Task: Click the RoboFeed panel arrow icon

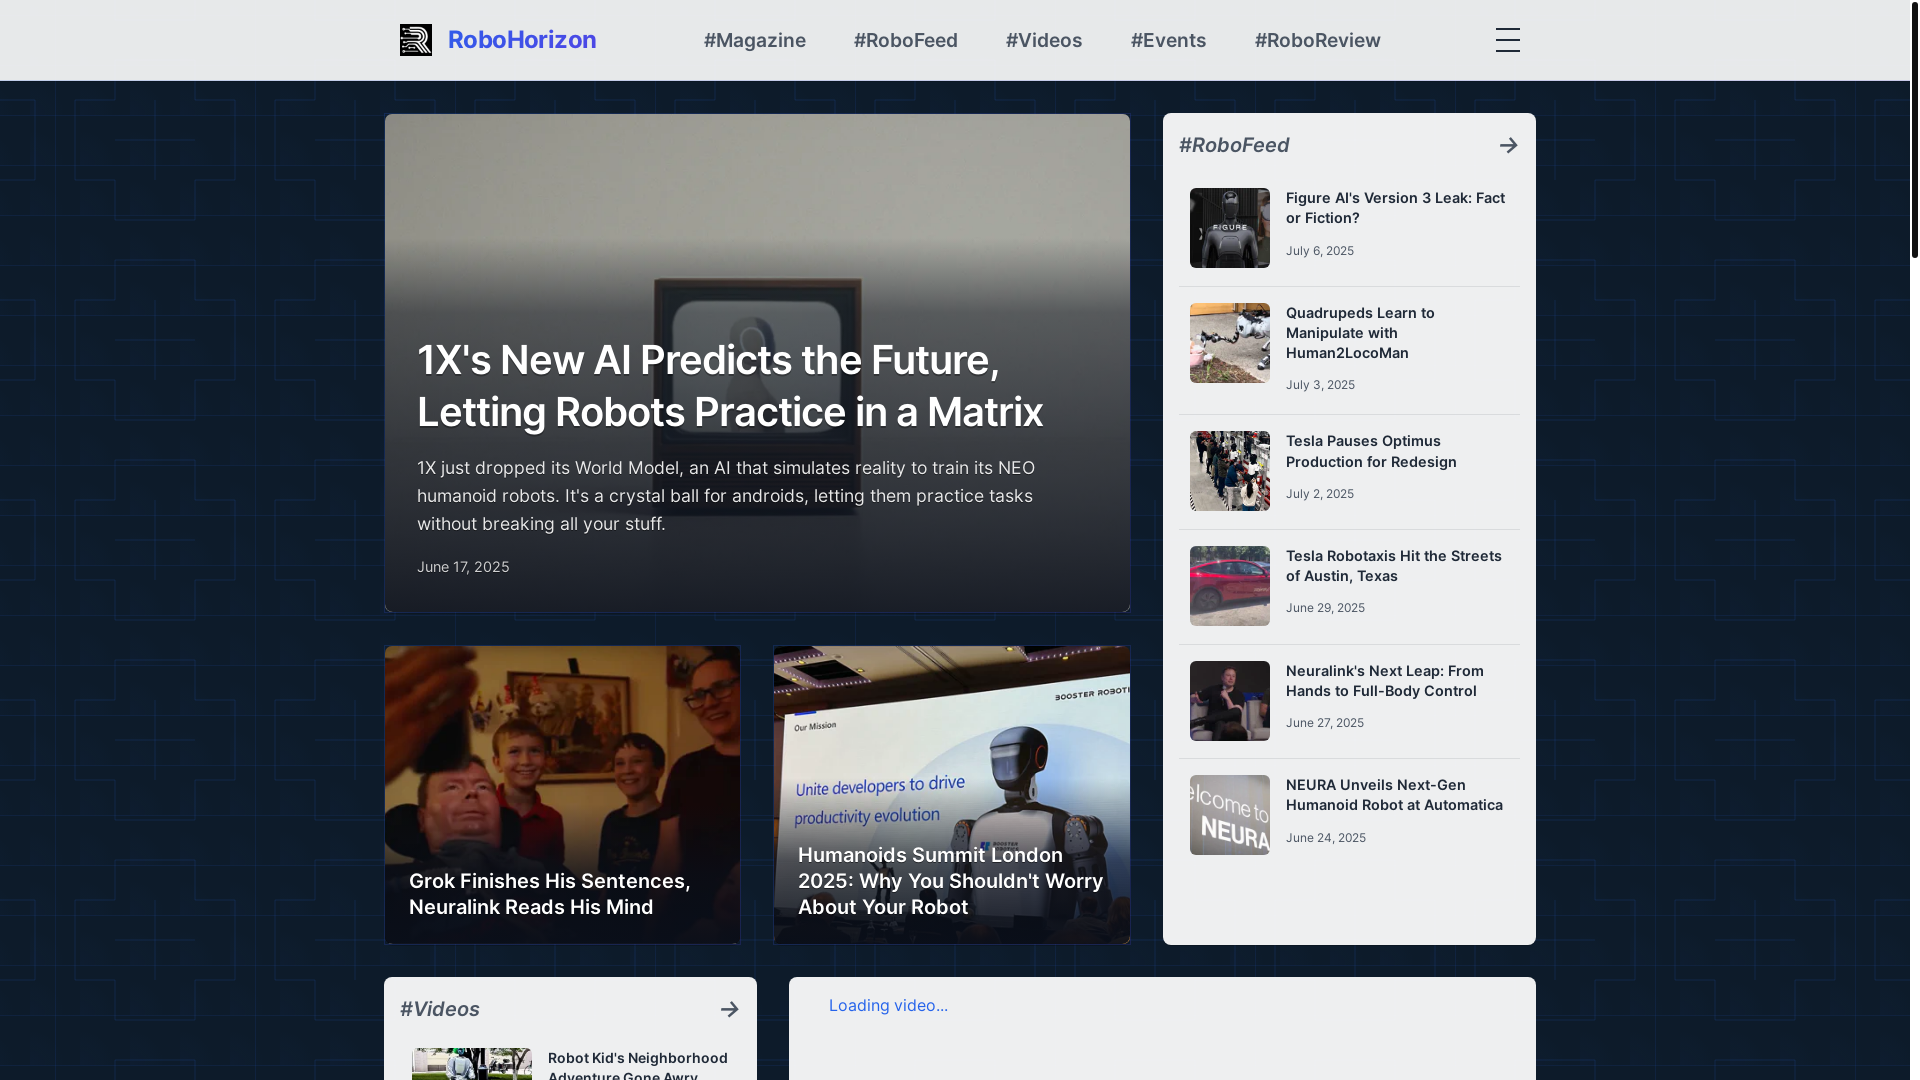Action: click(1508, 146)
